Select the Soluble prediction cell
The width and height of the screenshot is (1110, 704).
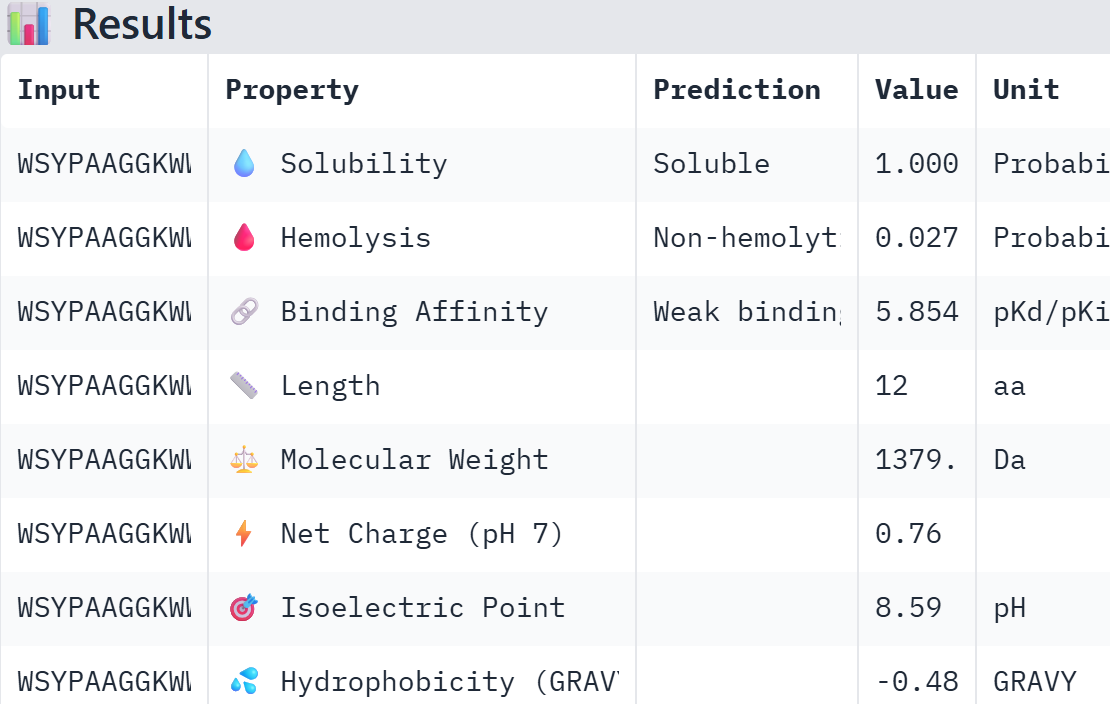711,164
